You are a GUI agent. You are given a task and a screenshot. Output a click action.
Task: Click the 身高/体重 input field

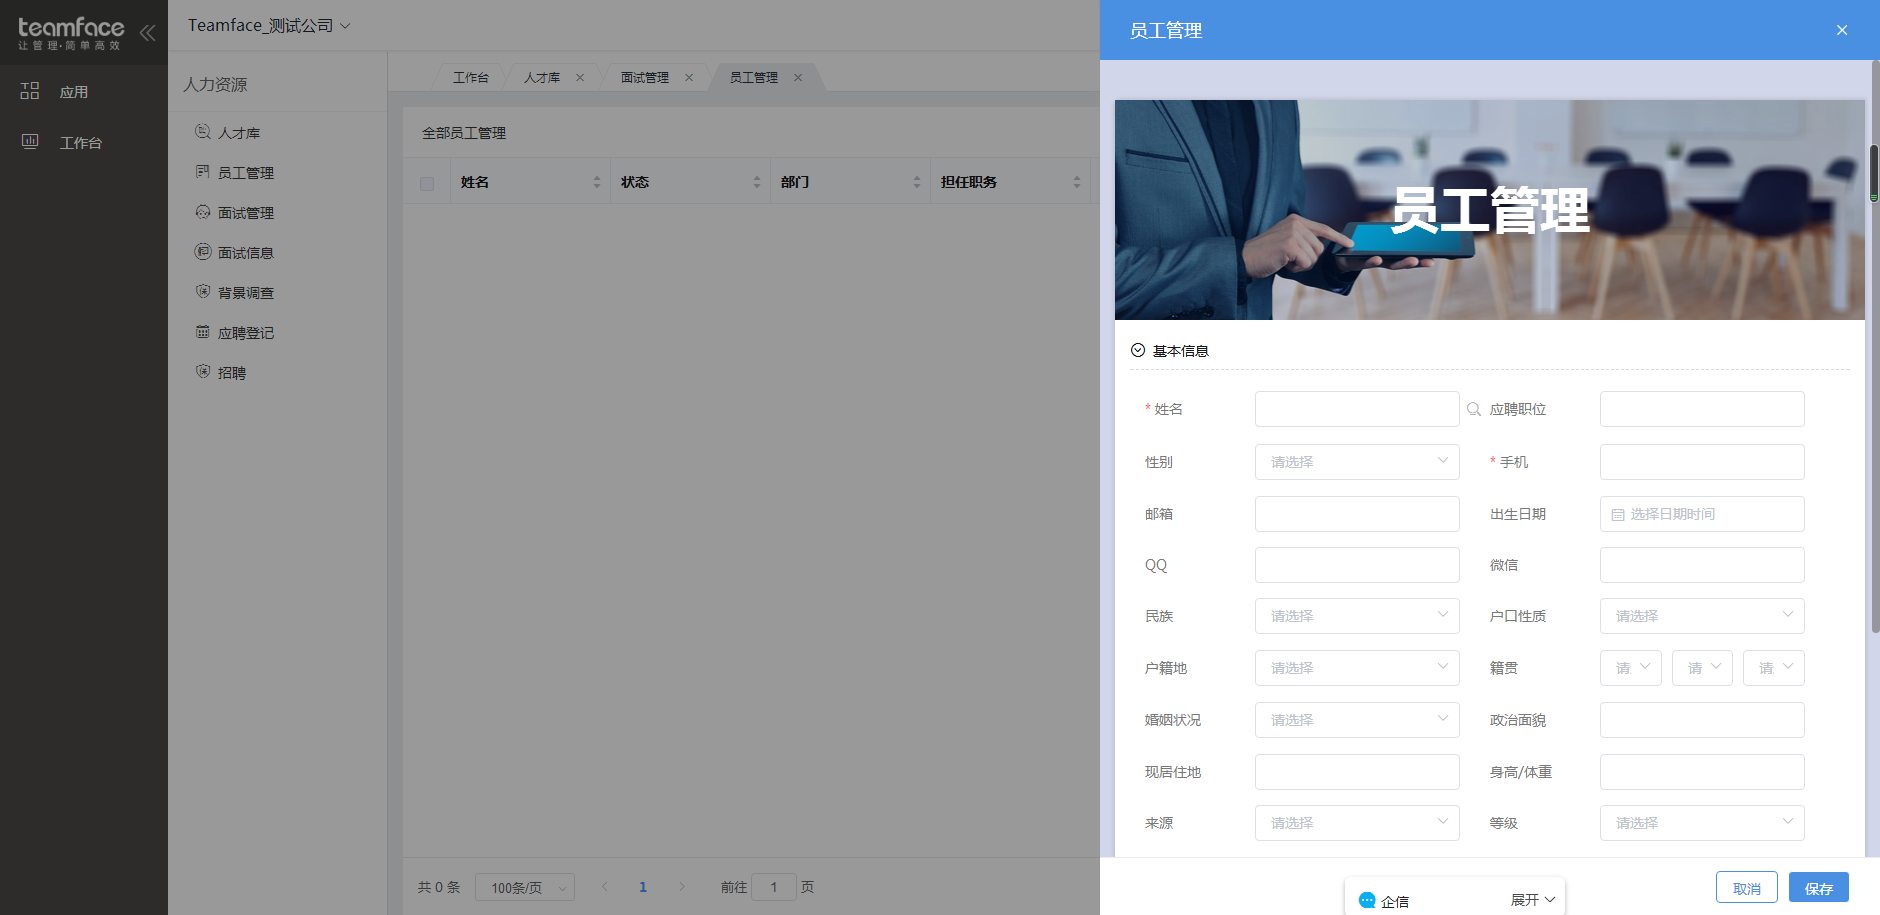(1702, 772)
